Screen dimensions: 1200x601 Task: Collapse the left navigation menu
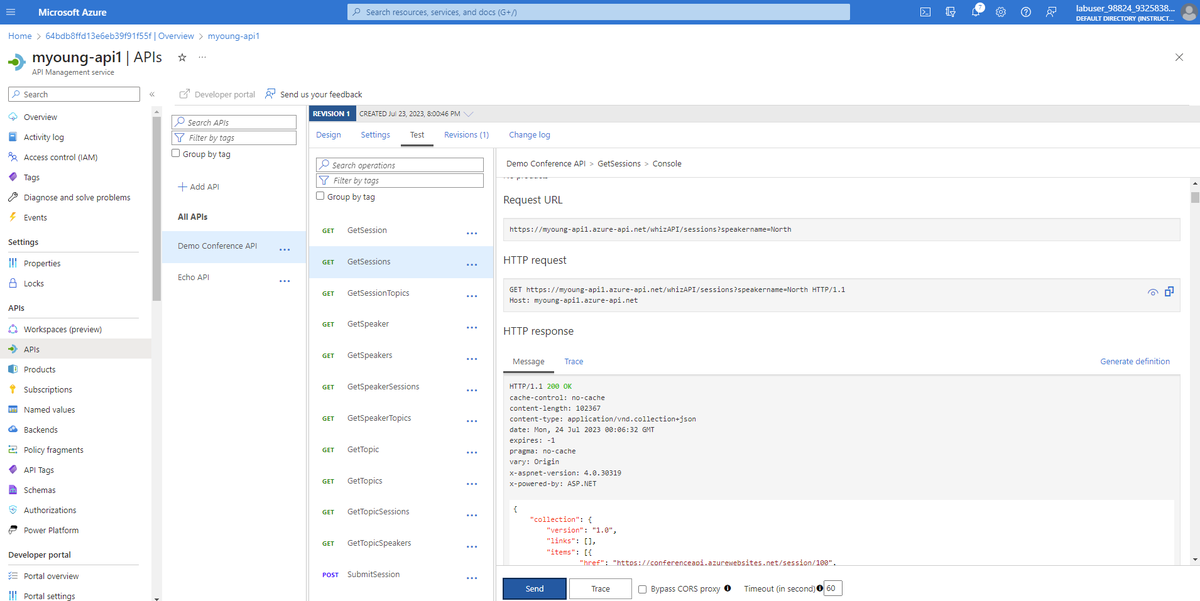152,94
